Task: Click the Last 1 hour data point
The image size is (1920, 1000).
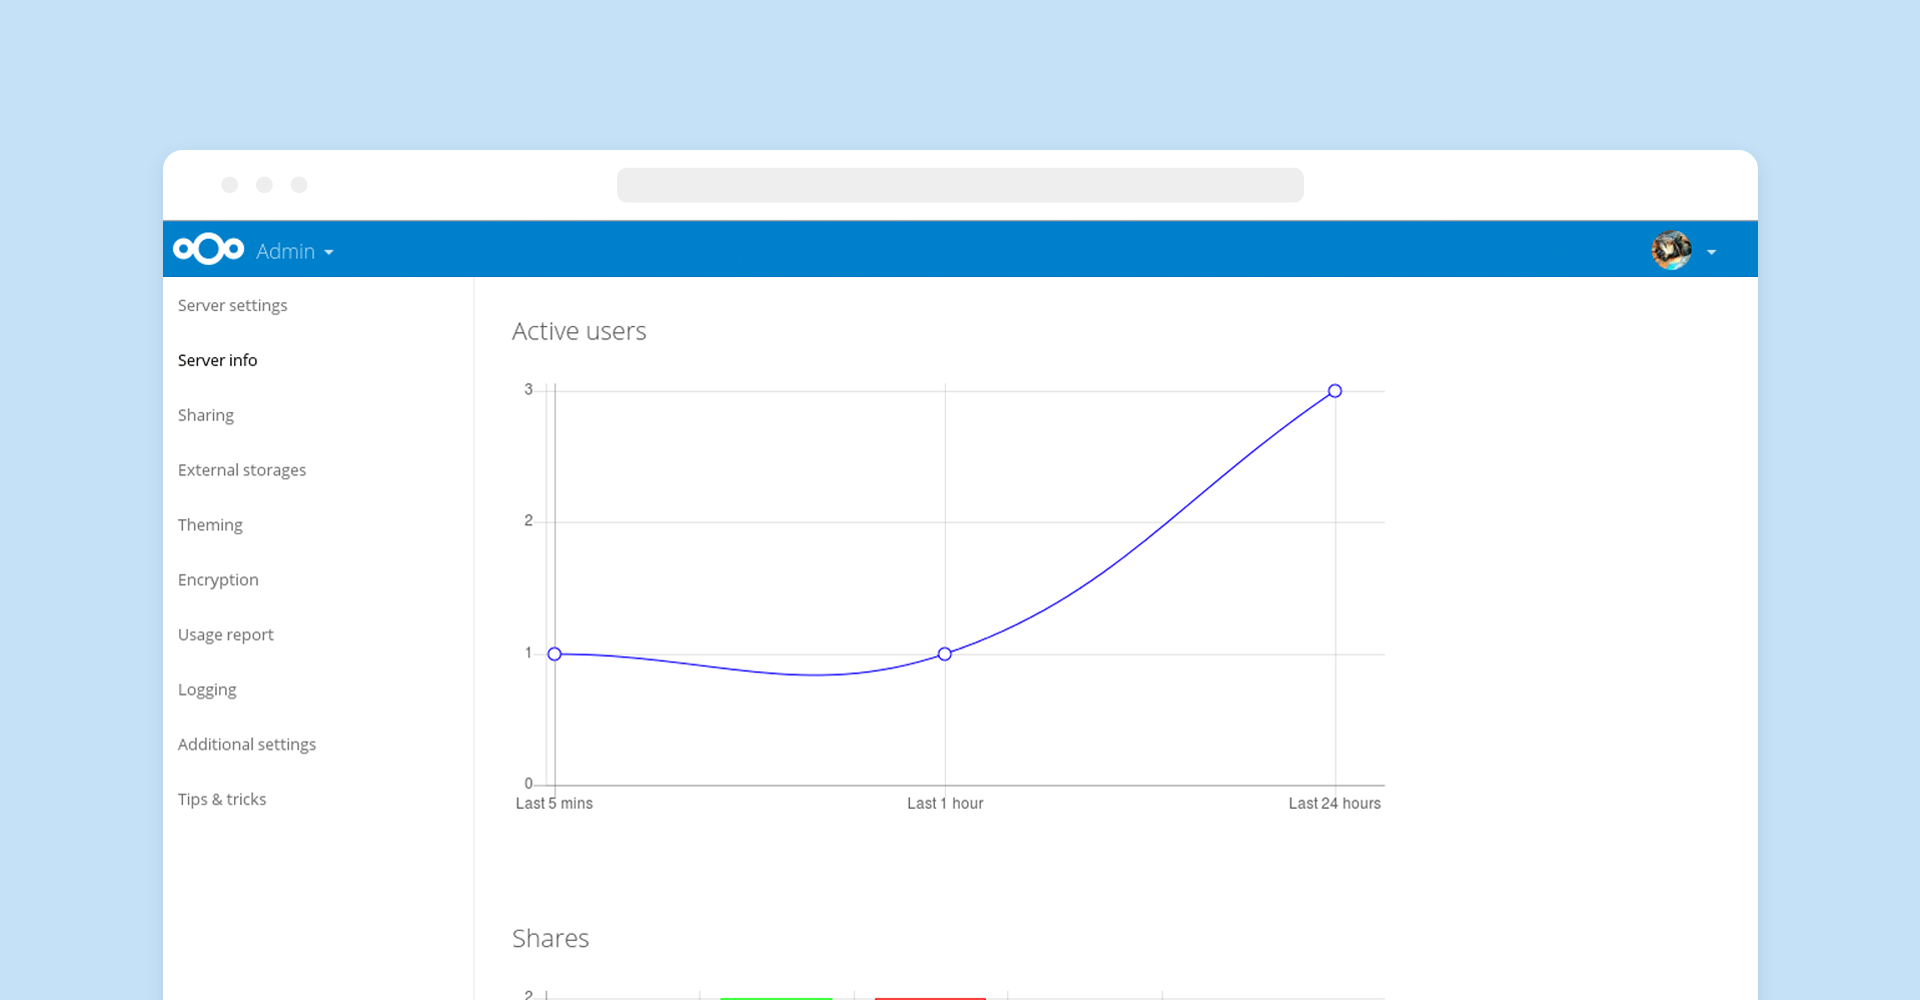Action: 945,654
